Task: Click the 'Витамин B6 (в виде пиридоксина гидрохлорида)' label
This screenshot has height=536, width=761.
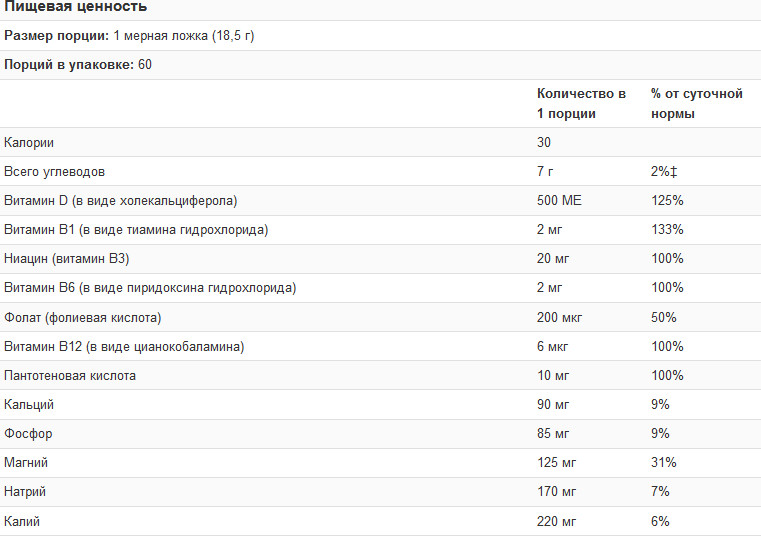Action: coord(150,288)
